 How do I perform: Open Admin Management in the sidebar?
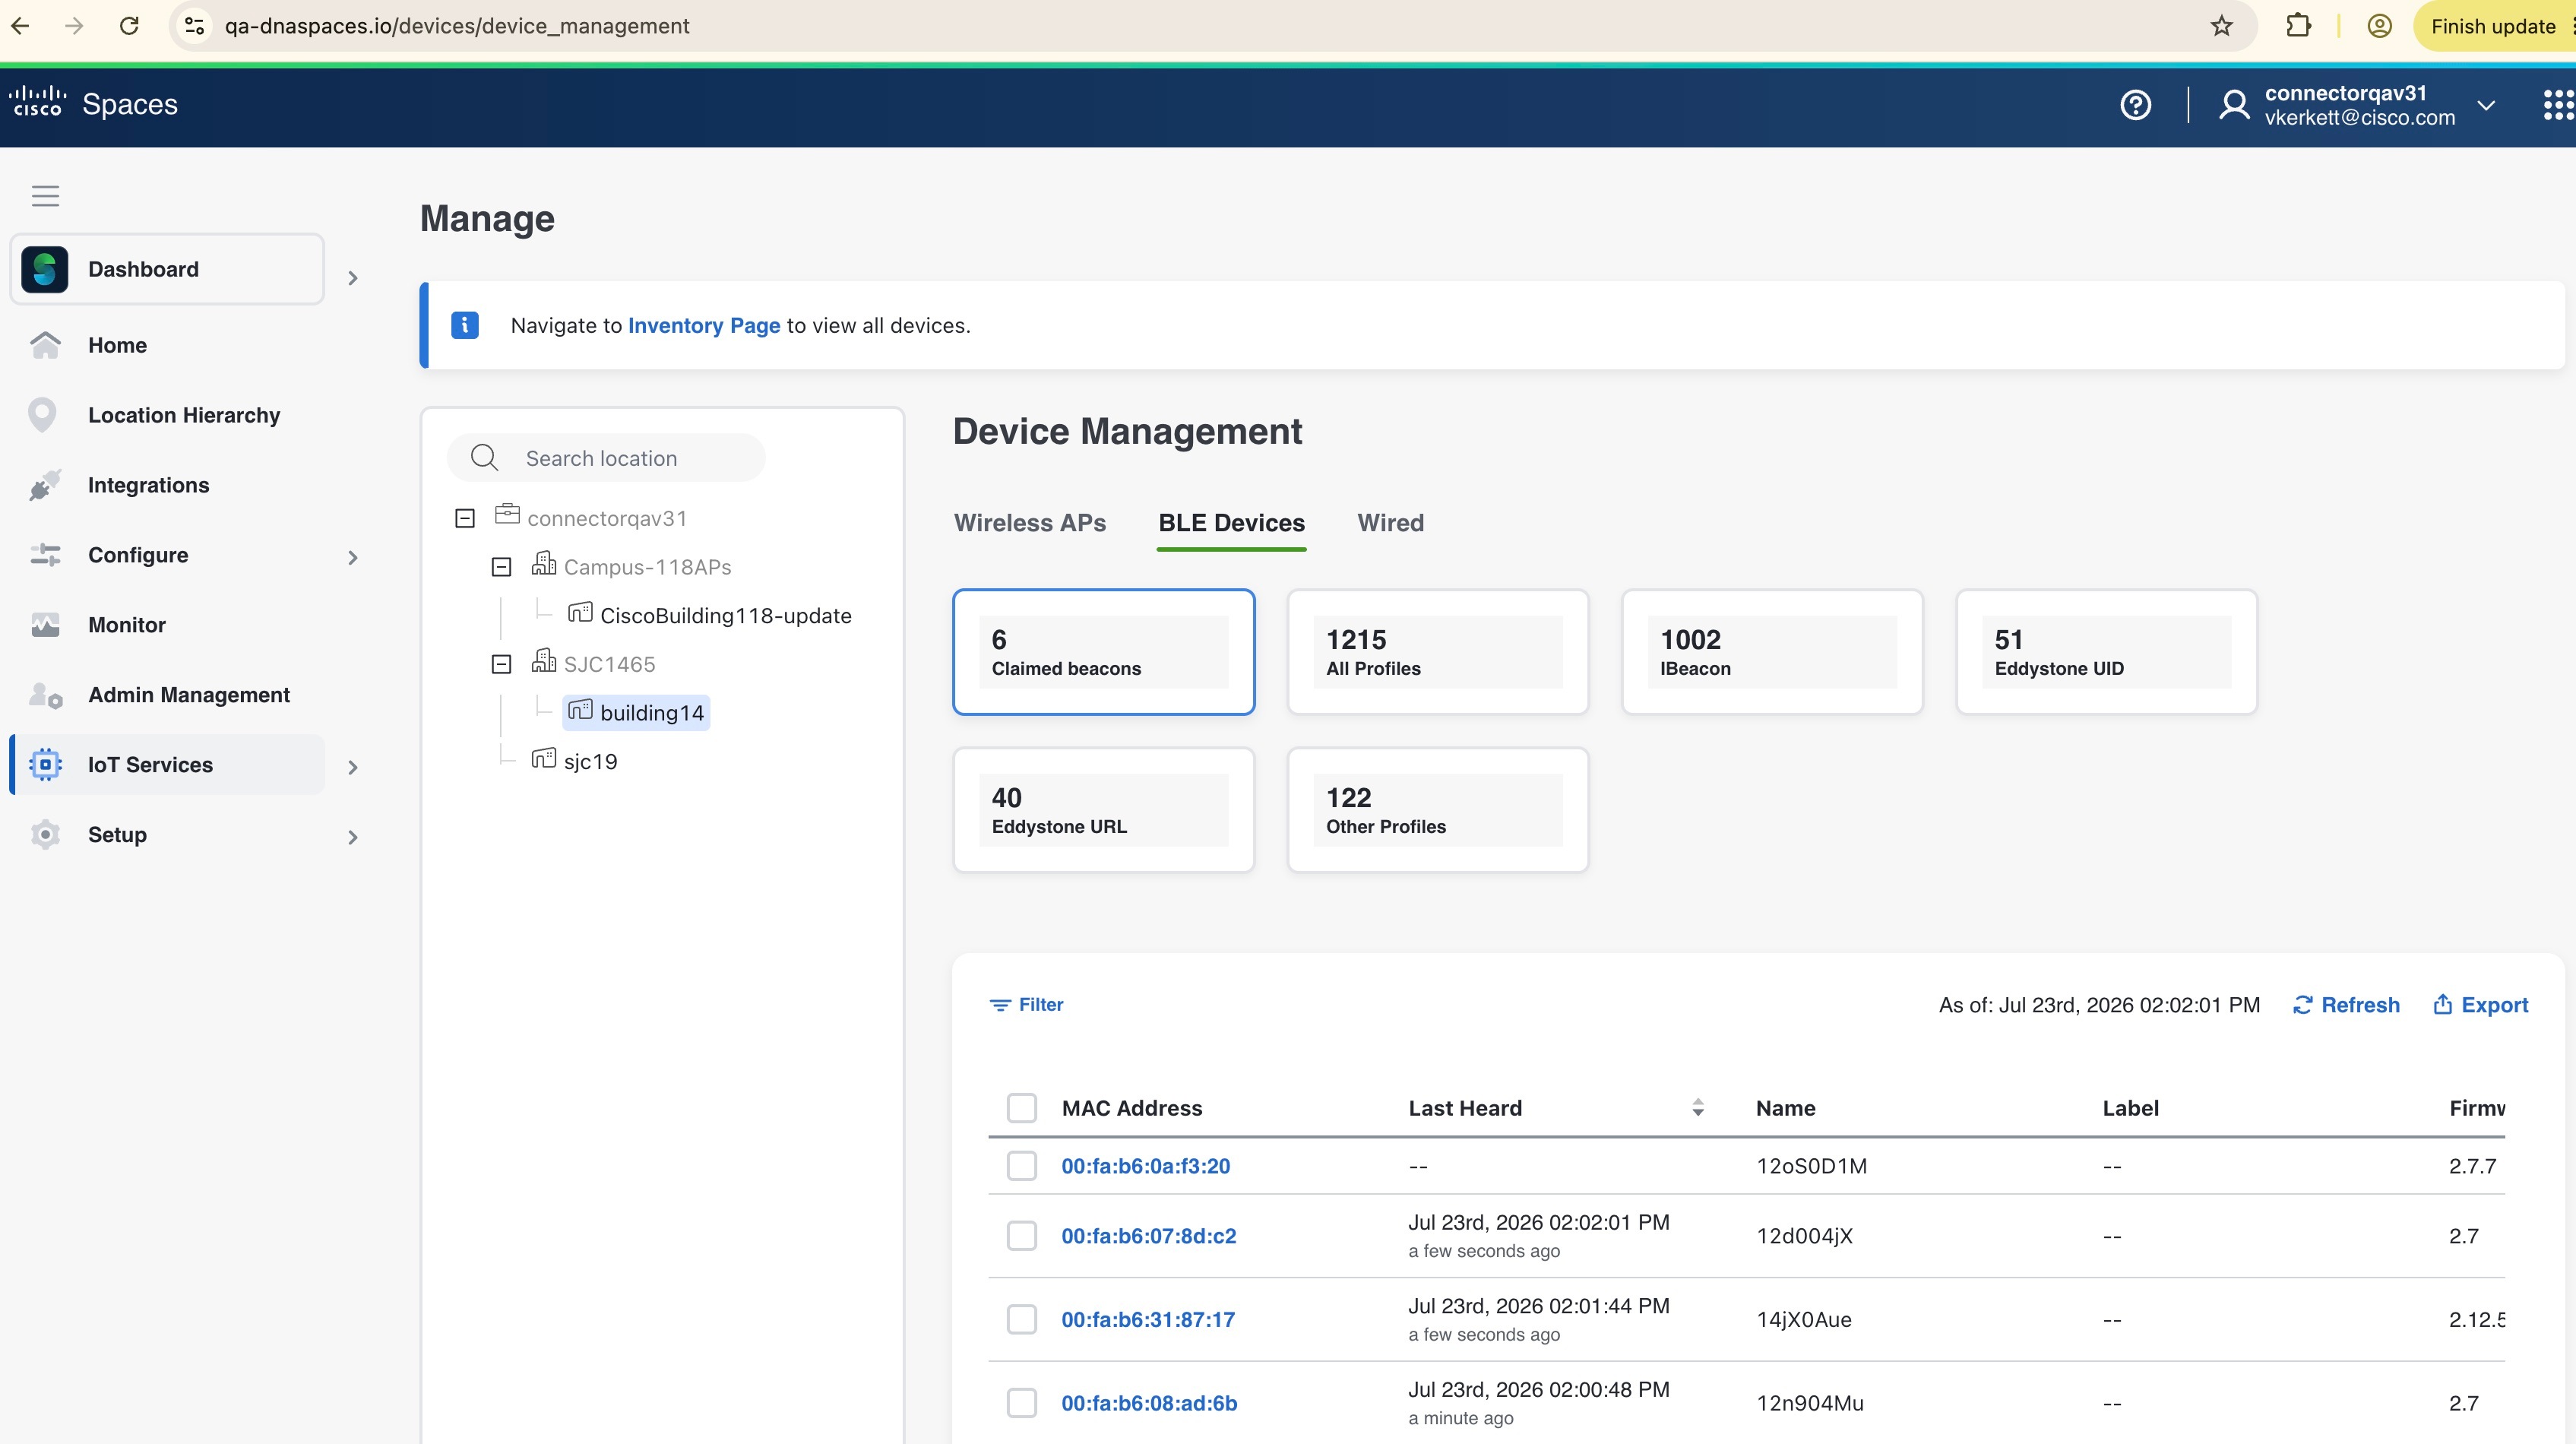[189, 695]
